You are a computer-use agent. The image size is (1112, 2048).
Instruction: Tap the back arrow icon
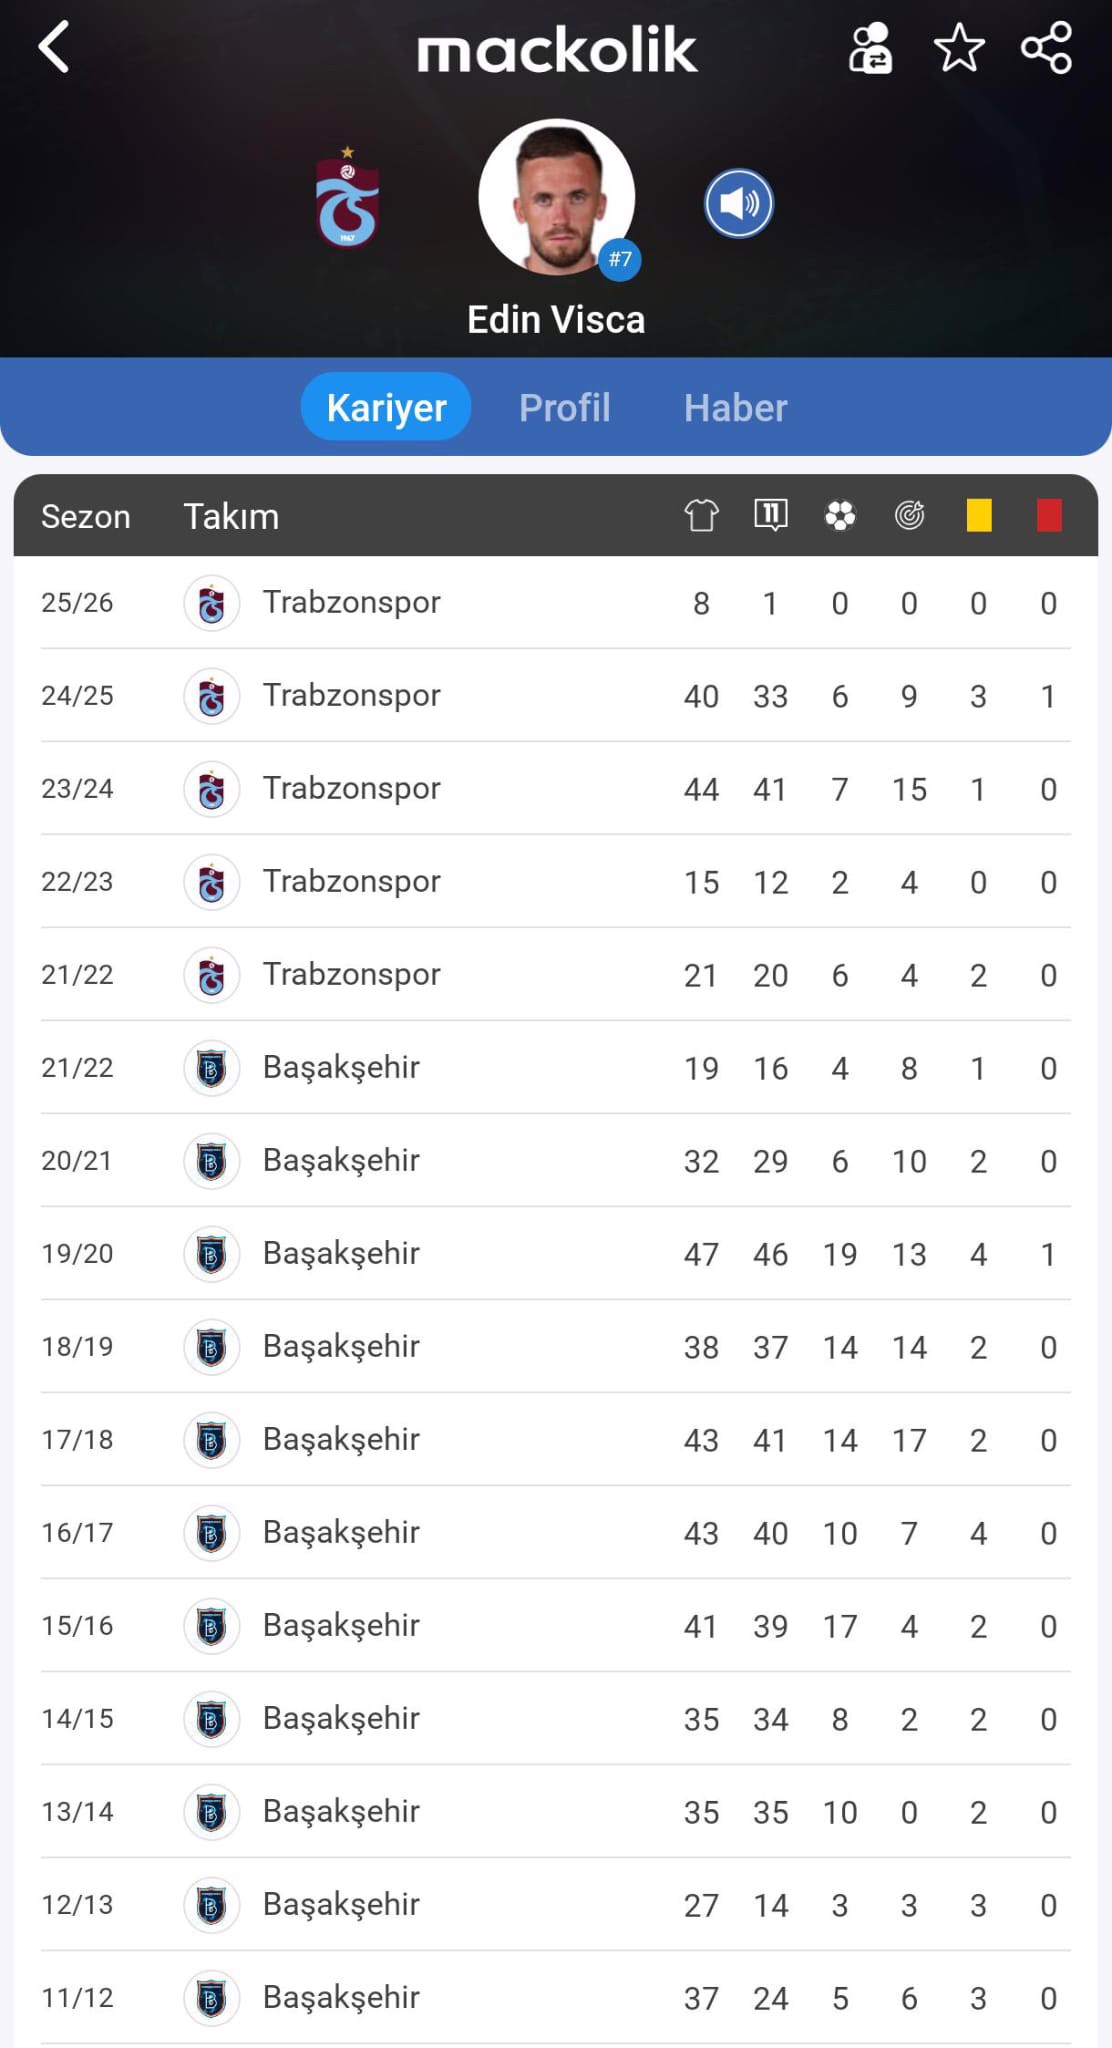pos(55,47)
